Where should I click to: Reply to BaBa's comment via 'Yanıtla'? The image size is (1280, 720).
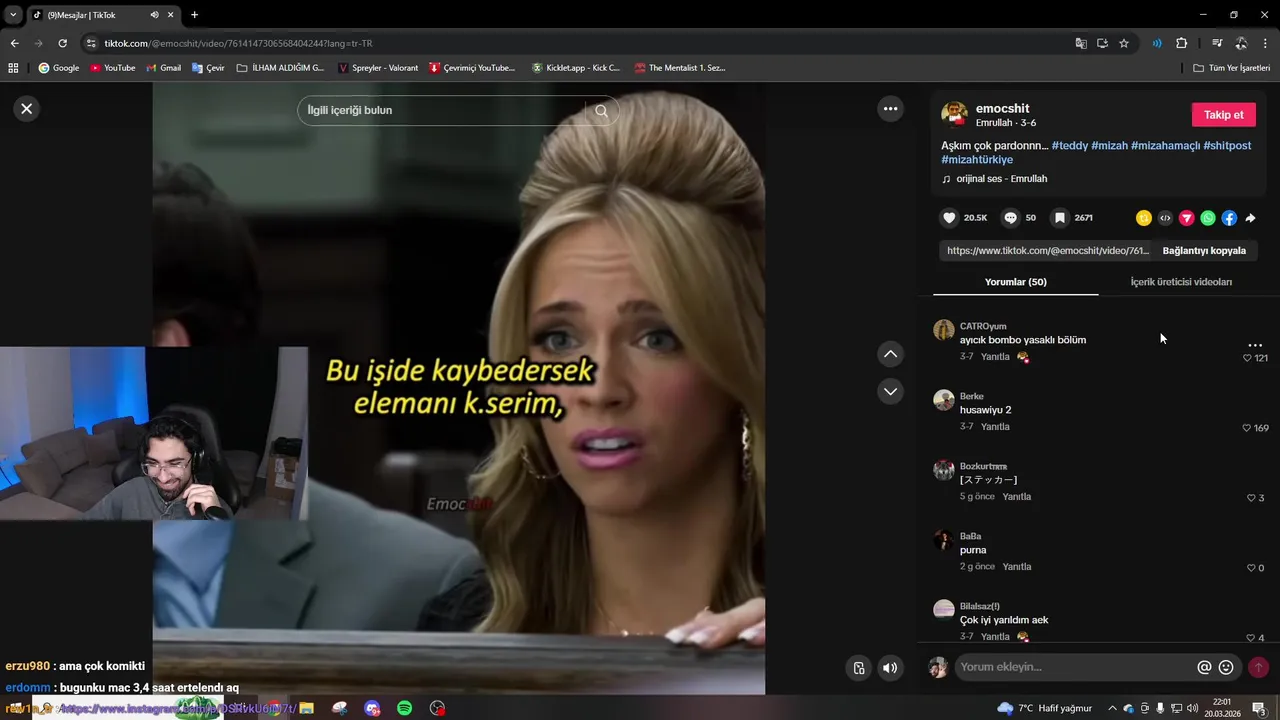click(x=1016, y=567)
